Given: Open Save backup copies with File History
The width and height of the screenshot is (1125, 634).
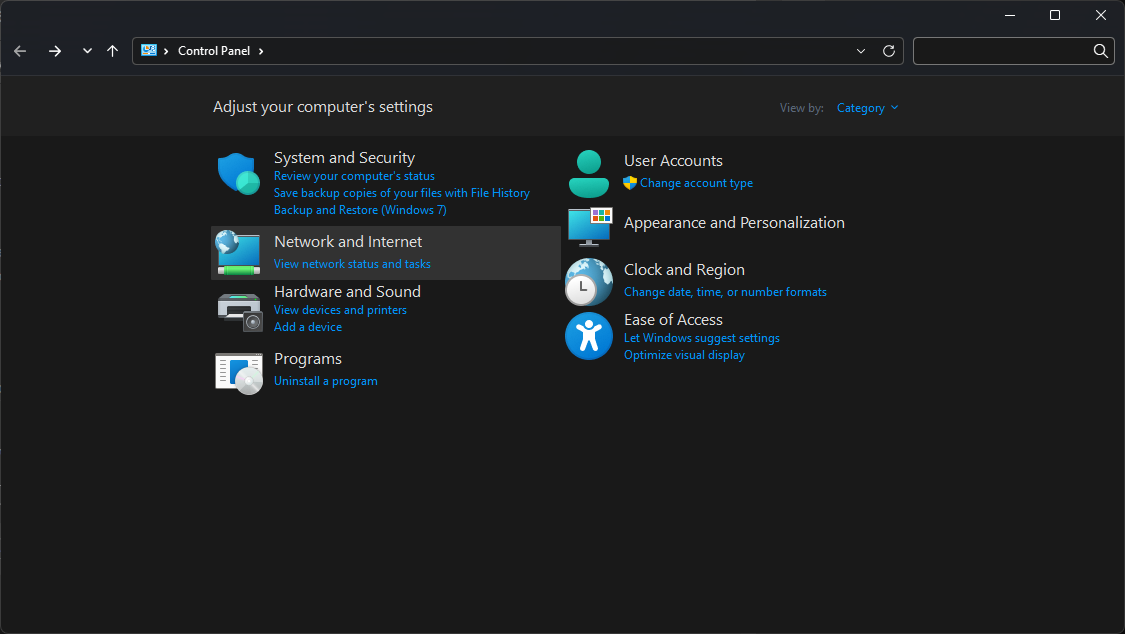Looking at the screenshot, I should (x=402, y=193).
